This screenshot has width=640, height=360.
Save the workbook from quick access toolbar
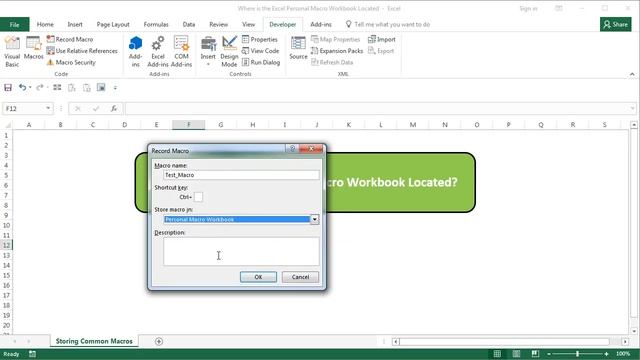click(8, 87)
